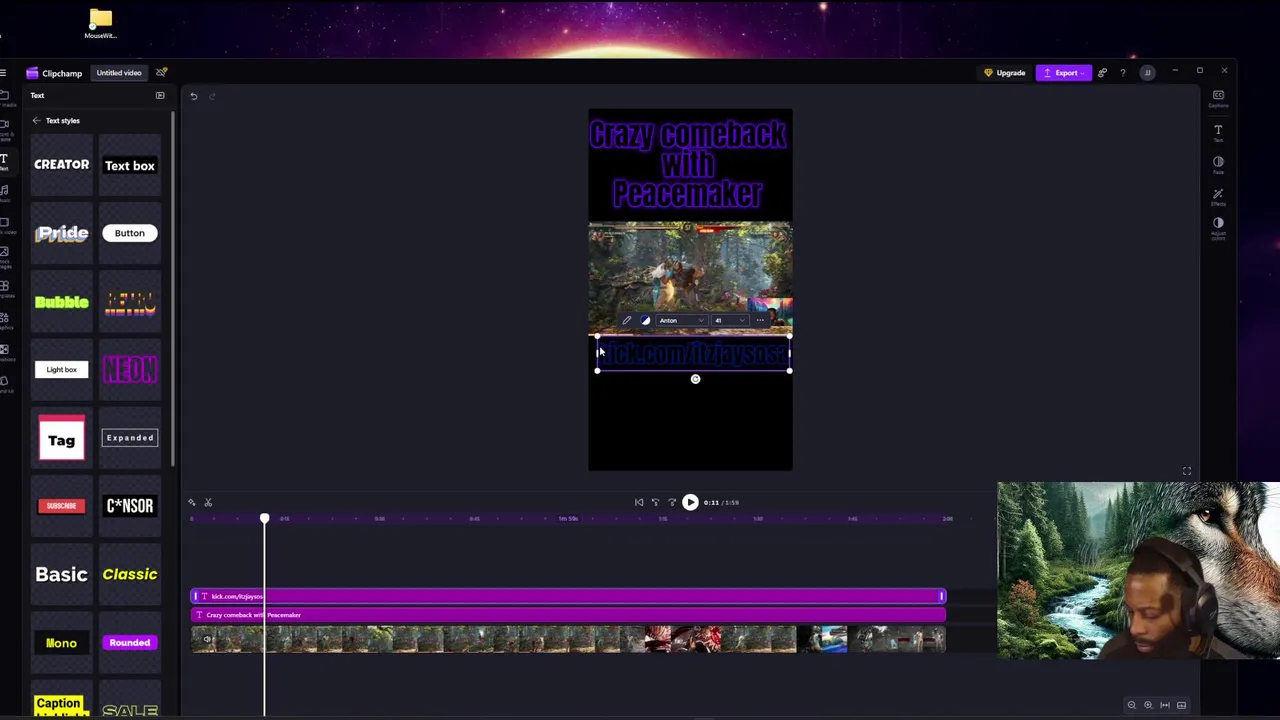Open the Graphics sidebar tab
The height and width of the screenshot is (720, 1280).
4,319
